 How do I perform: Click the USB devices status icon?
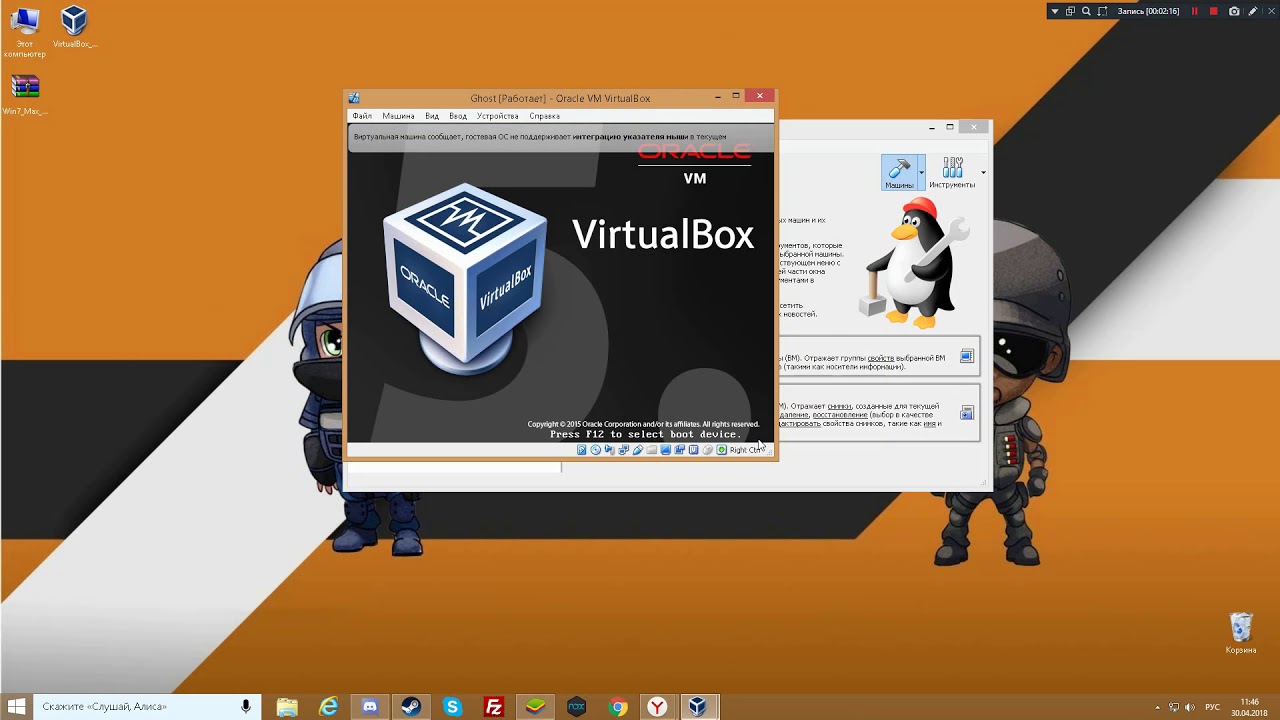(x=638, y=450)
